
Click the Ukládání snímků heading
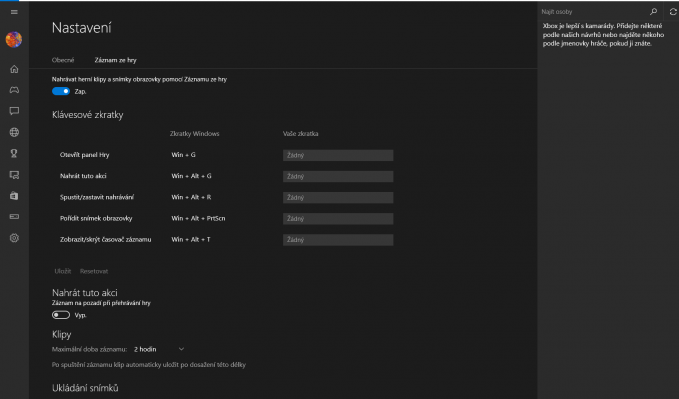pos(85,388)
